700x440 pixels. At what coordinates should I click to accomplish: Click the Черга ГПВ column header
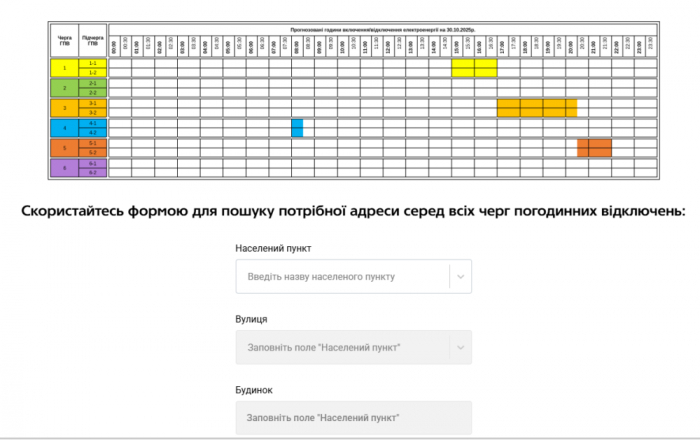pos(64,41)
